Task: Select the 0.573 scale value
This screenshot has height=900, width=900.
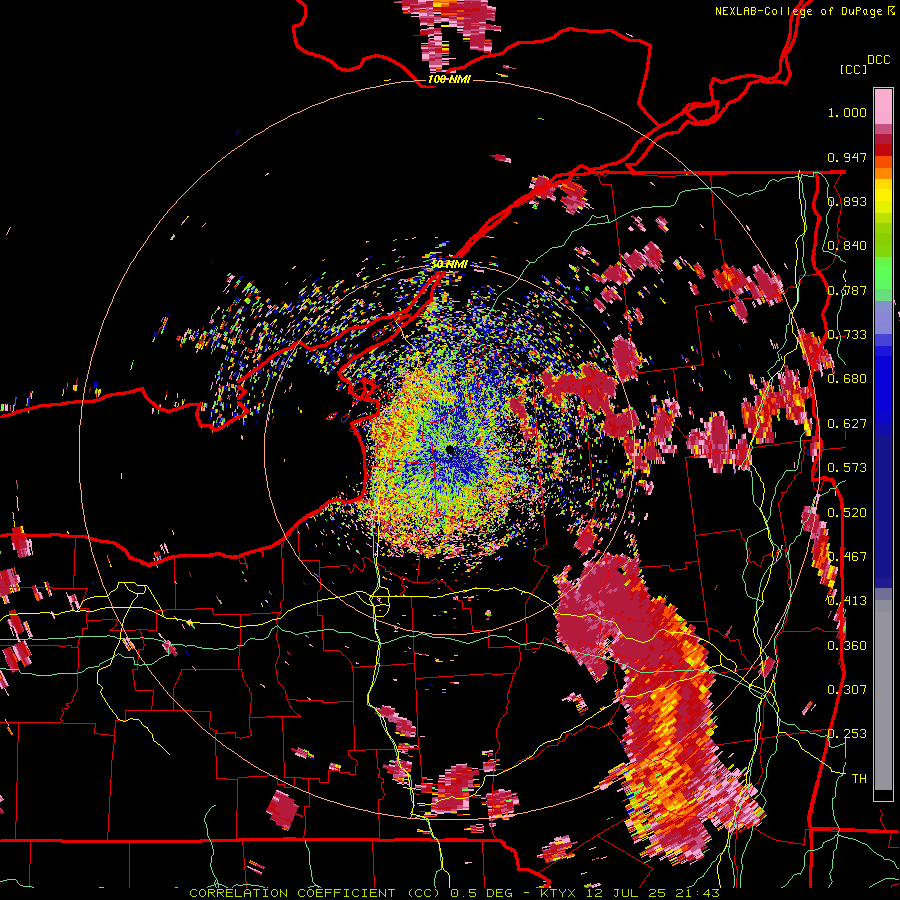Action: pyautogui.click(x=847, y=468)
